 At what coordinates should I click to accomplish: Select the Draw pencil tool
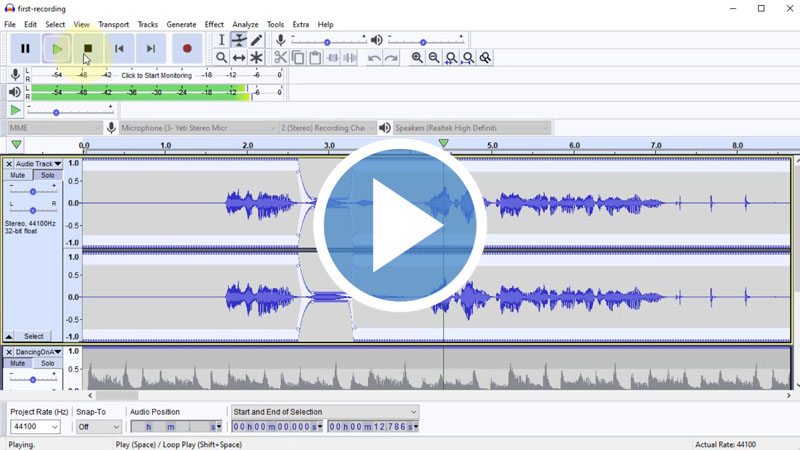[257, 40]
